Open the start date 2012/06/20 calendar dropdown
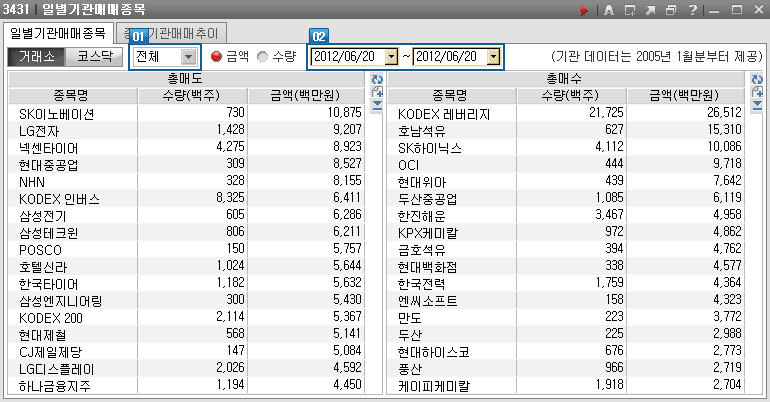Viewport: 770px width, 402px height. point(391,57)
